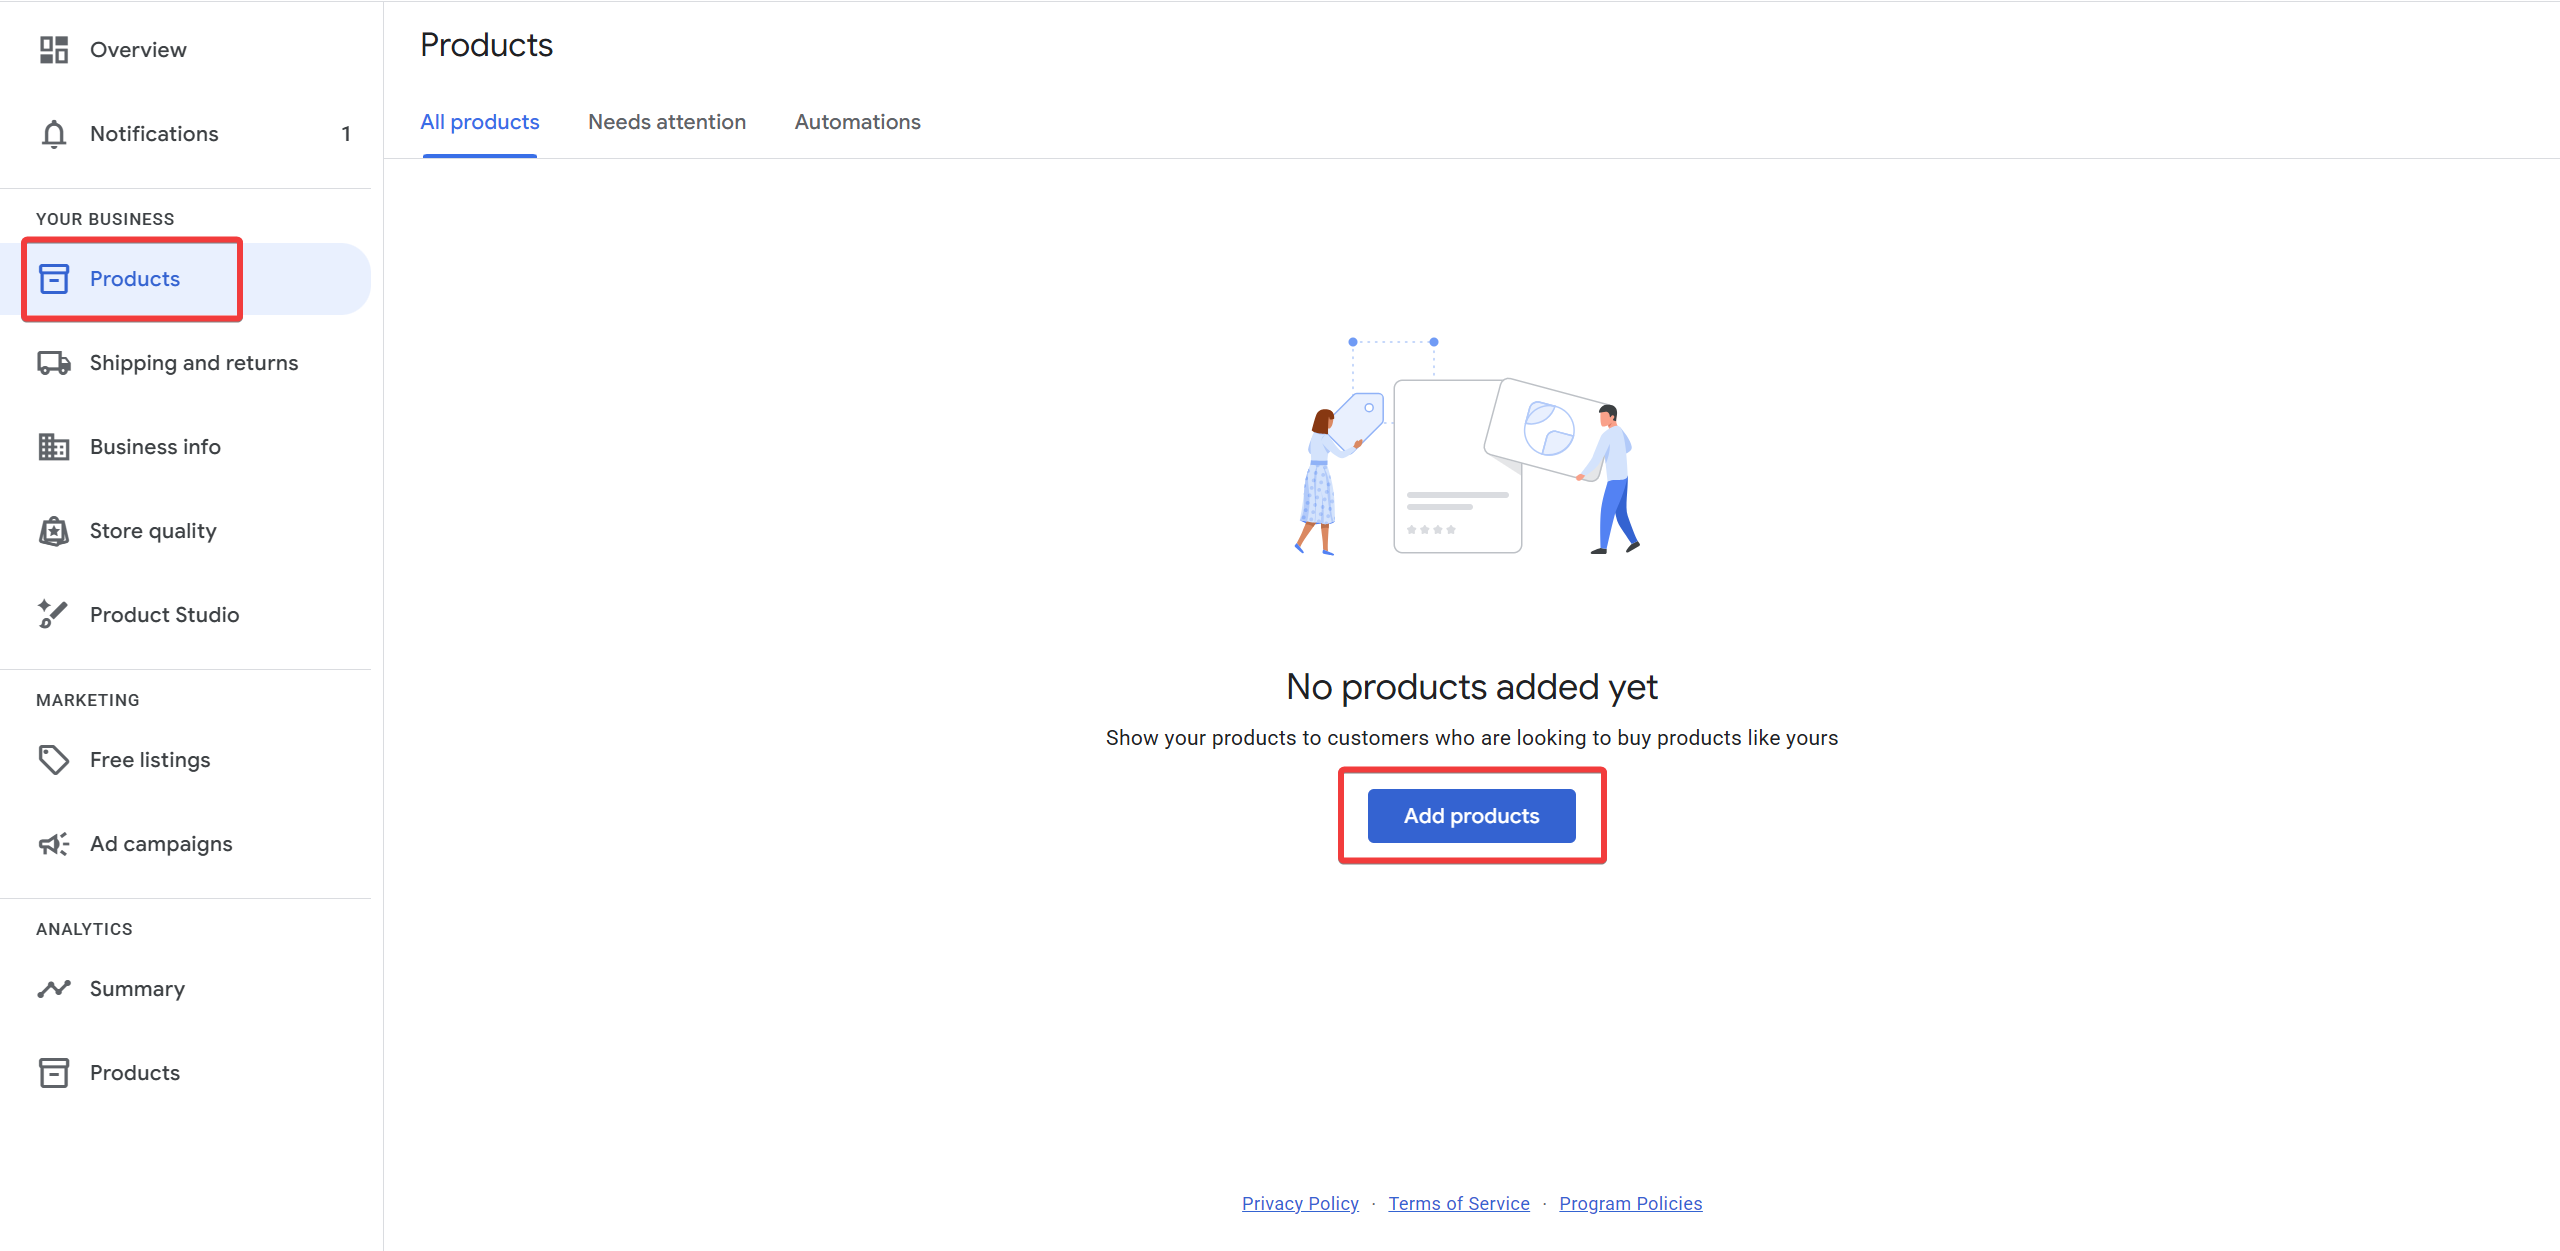Switch to the Needs attention tab
The height and width of the screenshot is (1251, 2560).
point(667,122)
